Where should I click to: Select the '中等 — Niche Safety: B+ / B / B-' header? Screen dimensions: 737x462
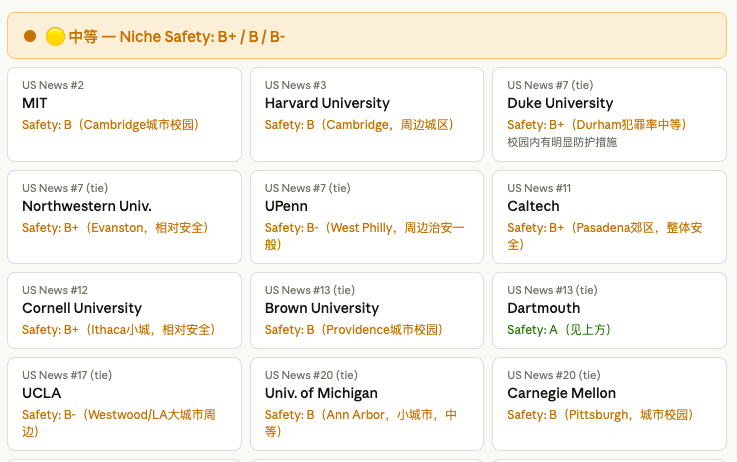pyautogui.click(x=367, y=36)
